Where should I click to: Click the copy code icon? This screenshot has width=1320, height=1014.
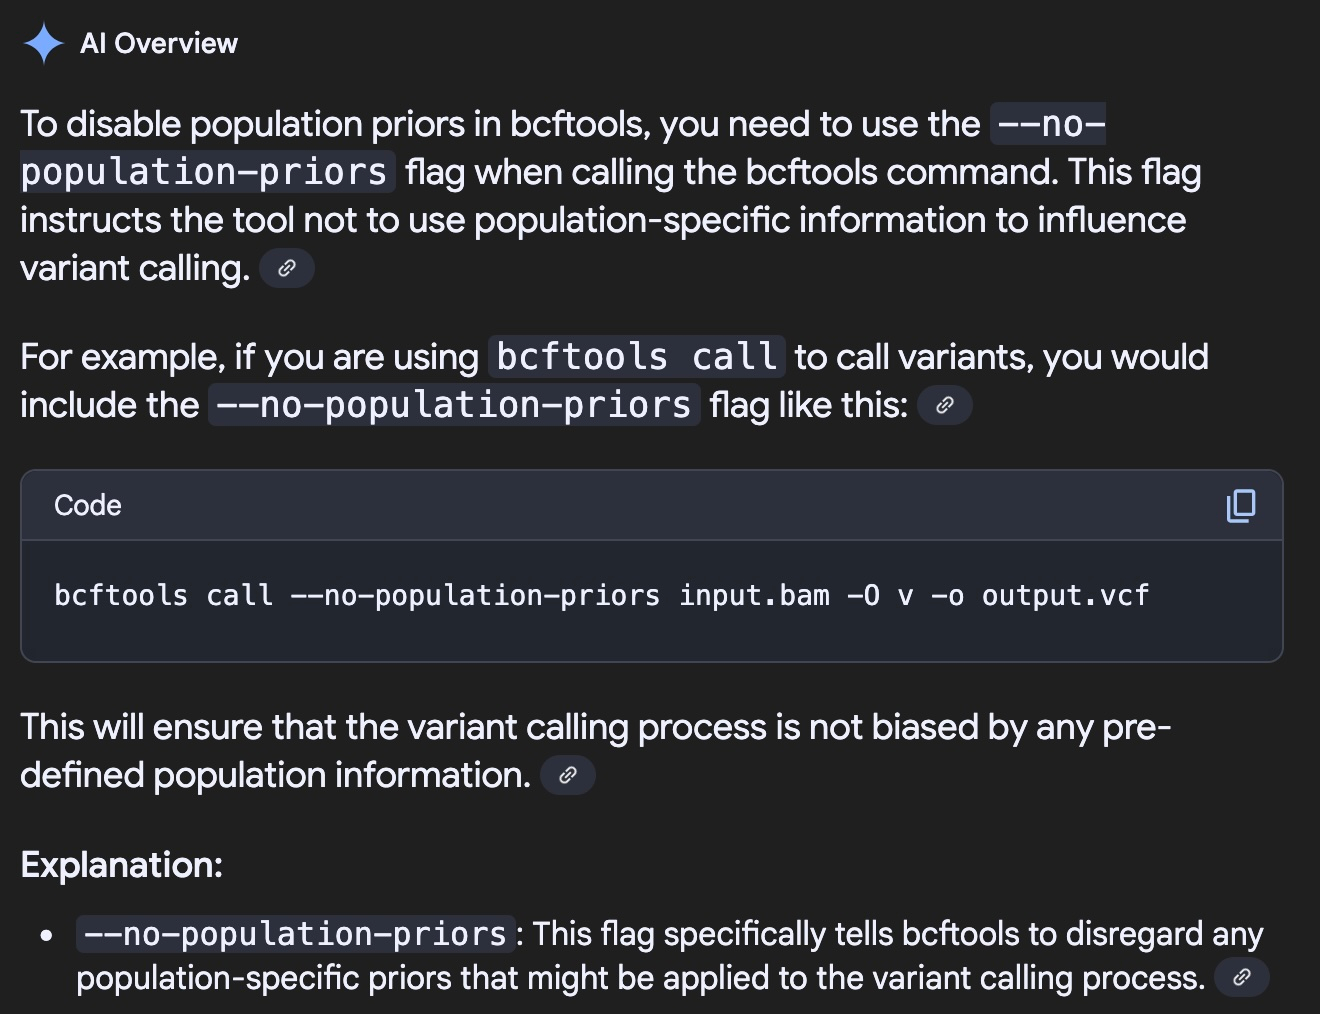pos(1240,506)
